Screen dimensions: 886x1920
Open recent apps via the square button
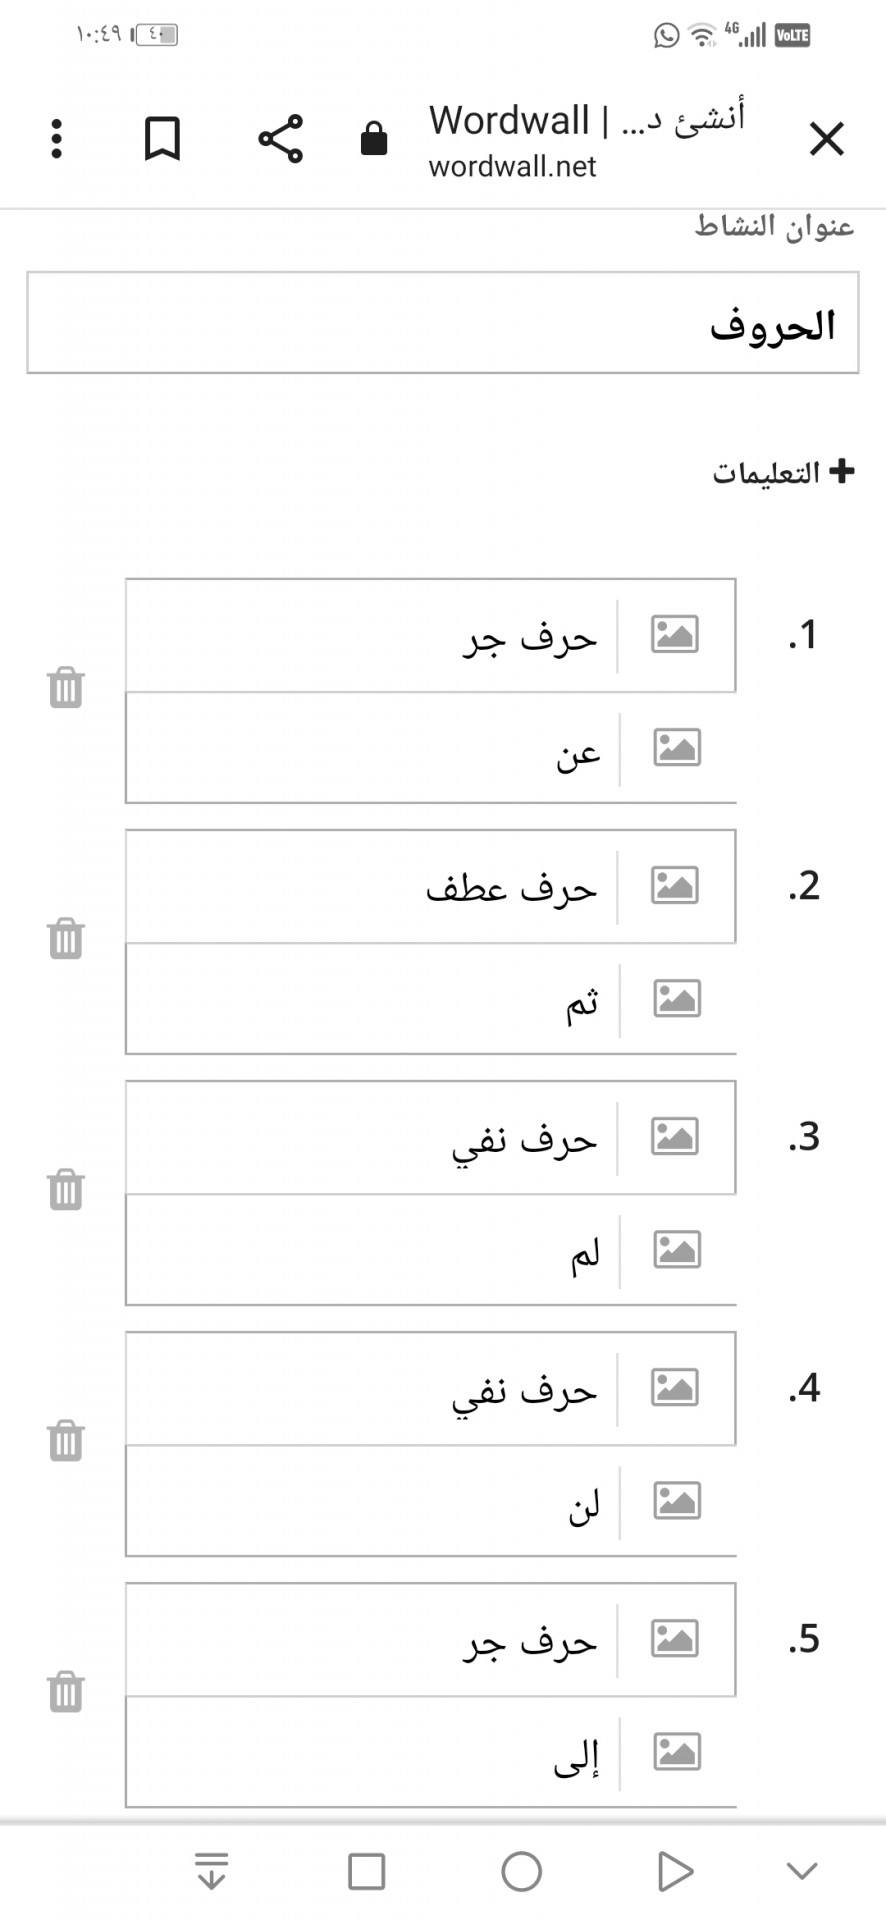366,1871
